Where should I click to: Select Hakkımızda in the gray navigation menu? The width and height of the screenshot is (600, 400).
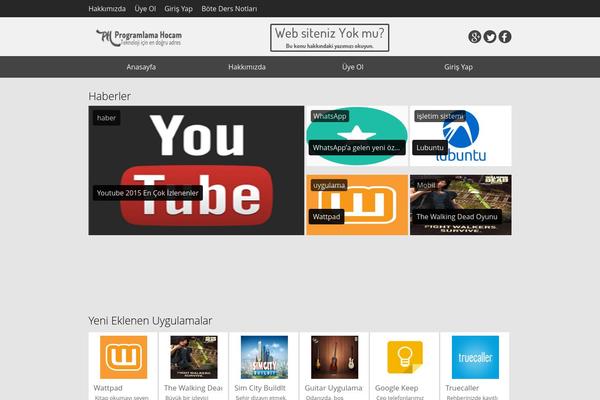[x=247, y=67]
